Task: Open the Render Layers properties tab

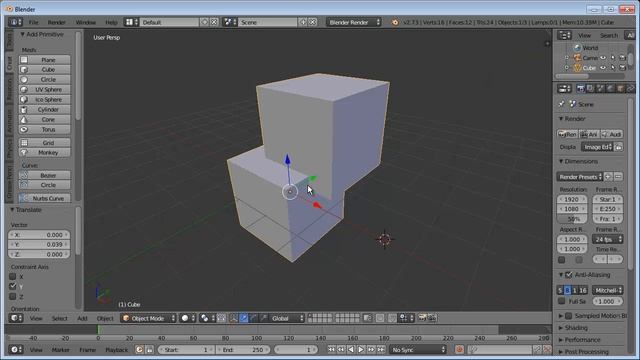Action: click(x=590, y=89)
